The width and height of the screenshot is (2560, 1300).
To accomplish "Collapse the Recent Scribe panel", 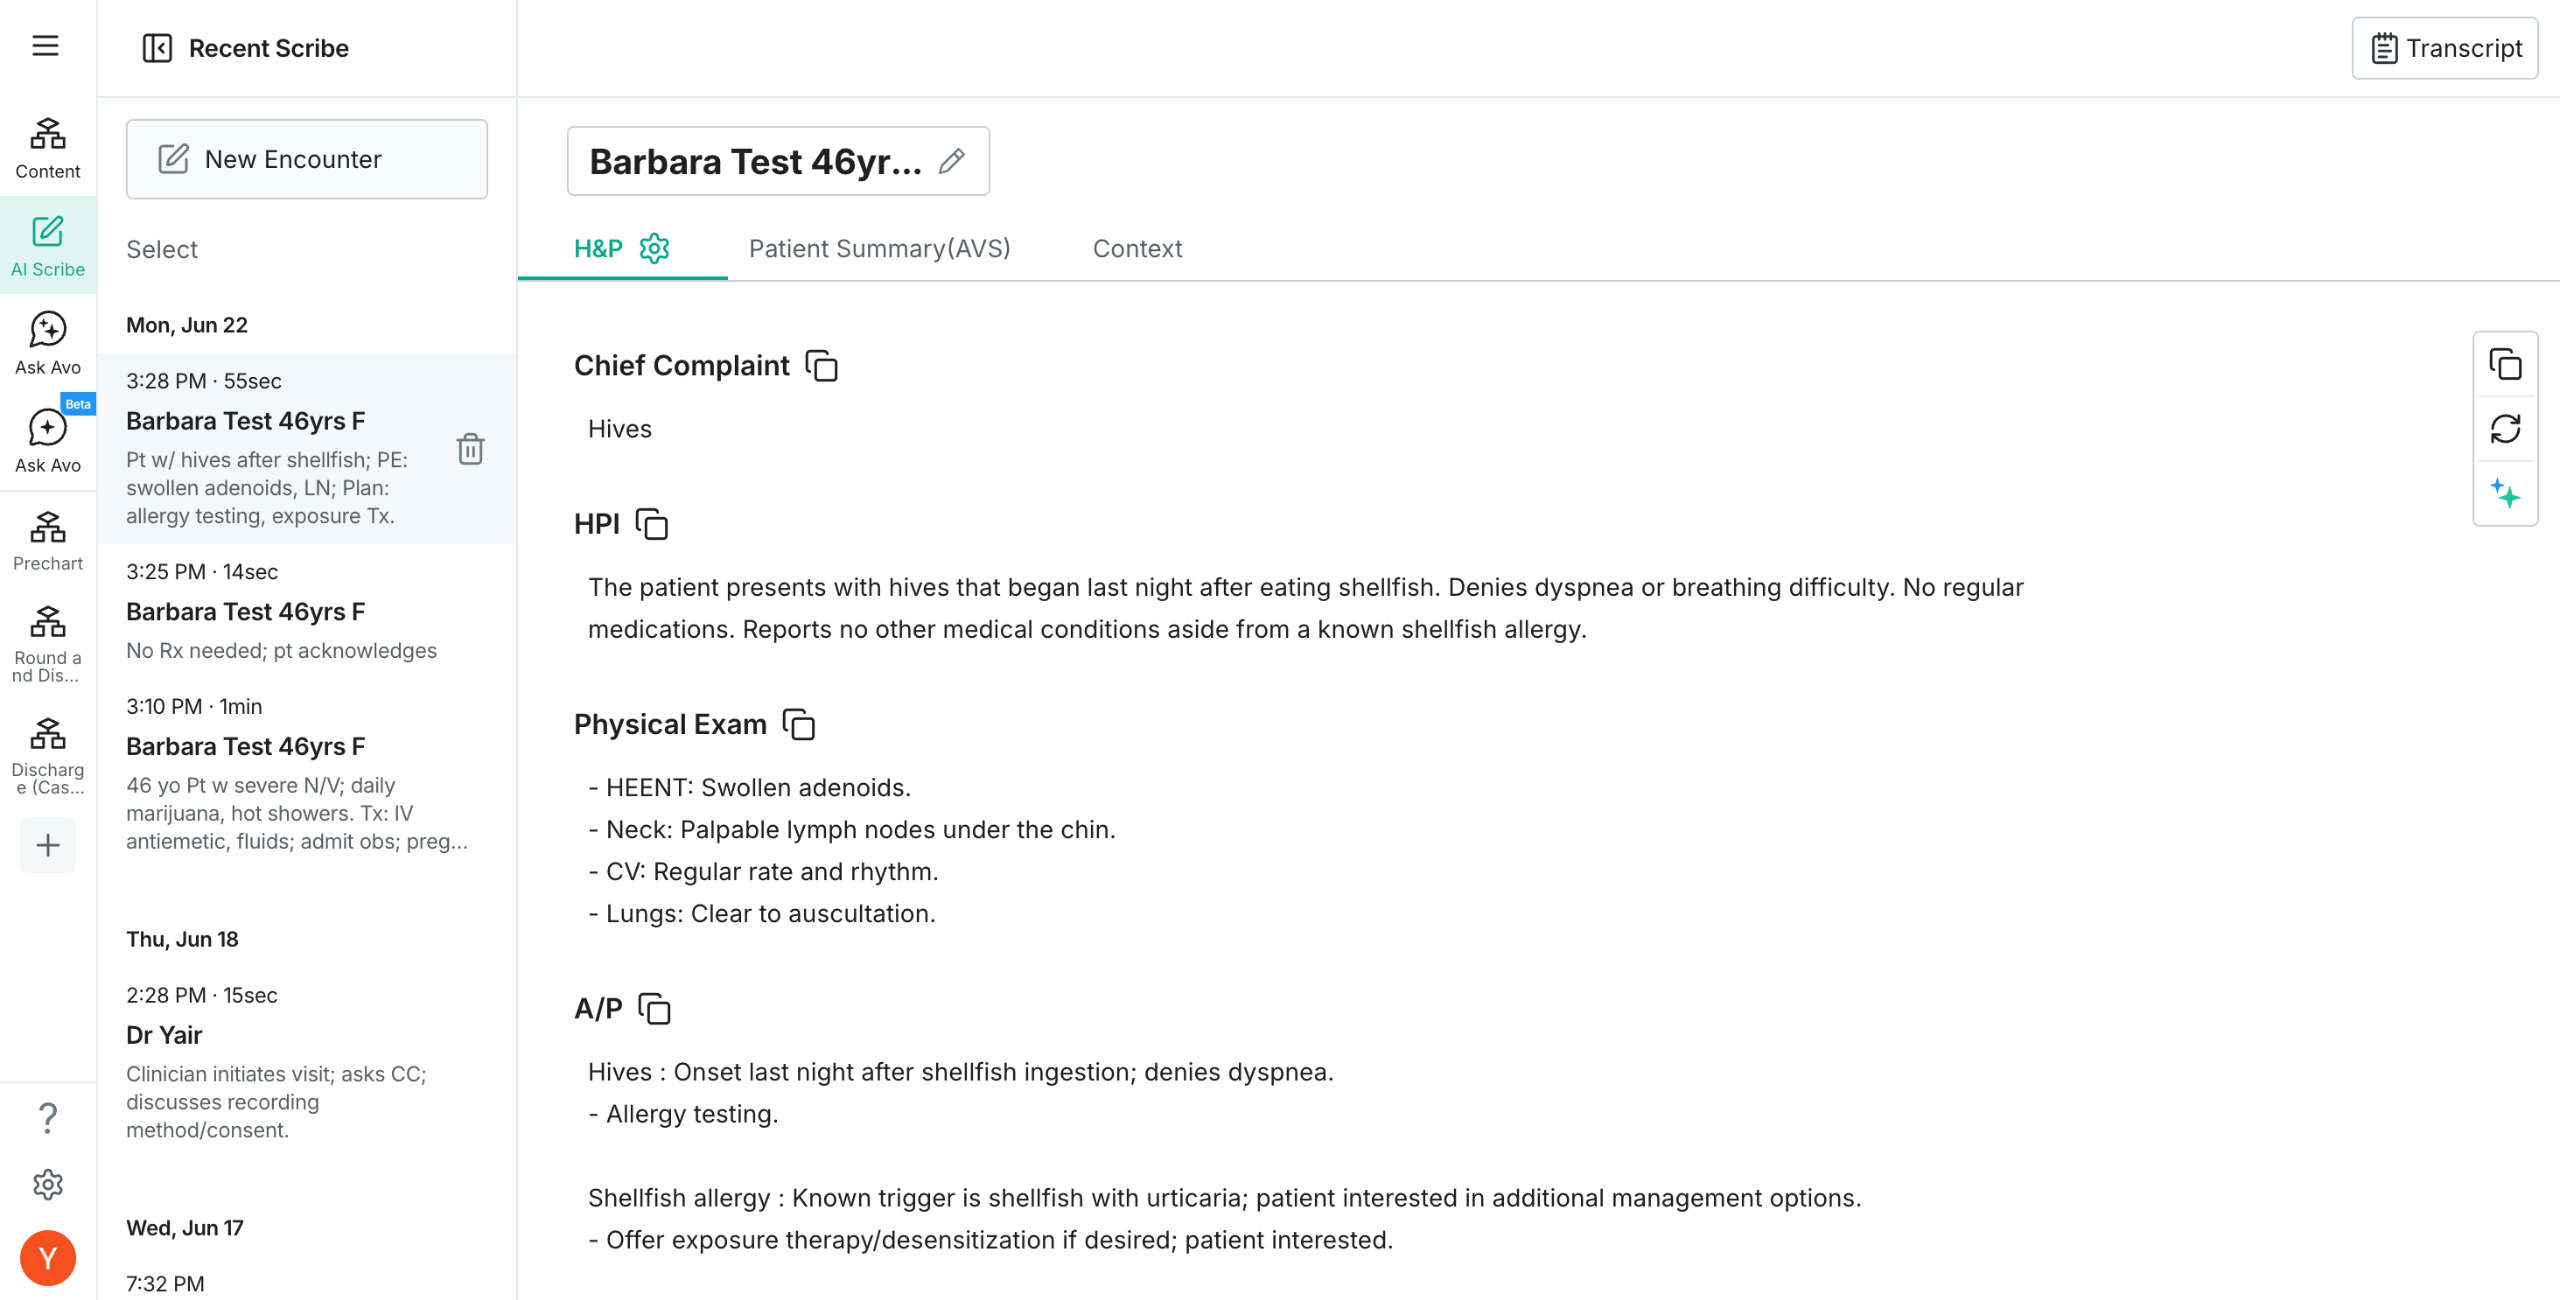I will pos(157,48).
